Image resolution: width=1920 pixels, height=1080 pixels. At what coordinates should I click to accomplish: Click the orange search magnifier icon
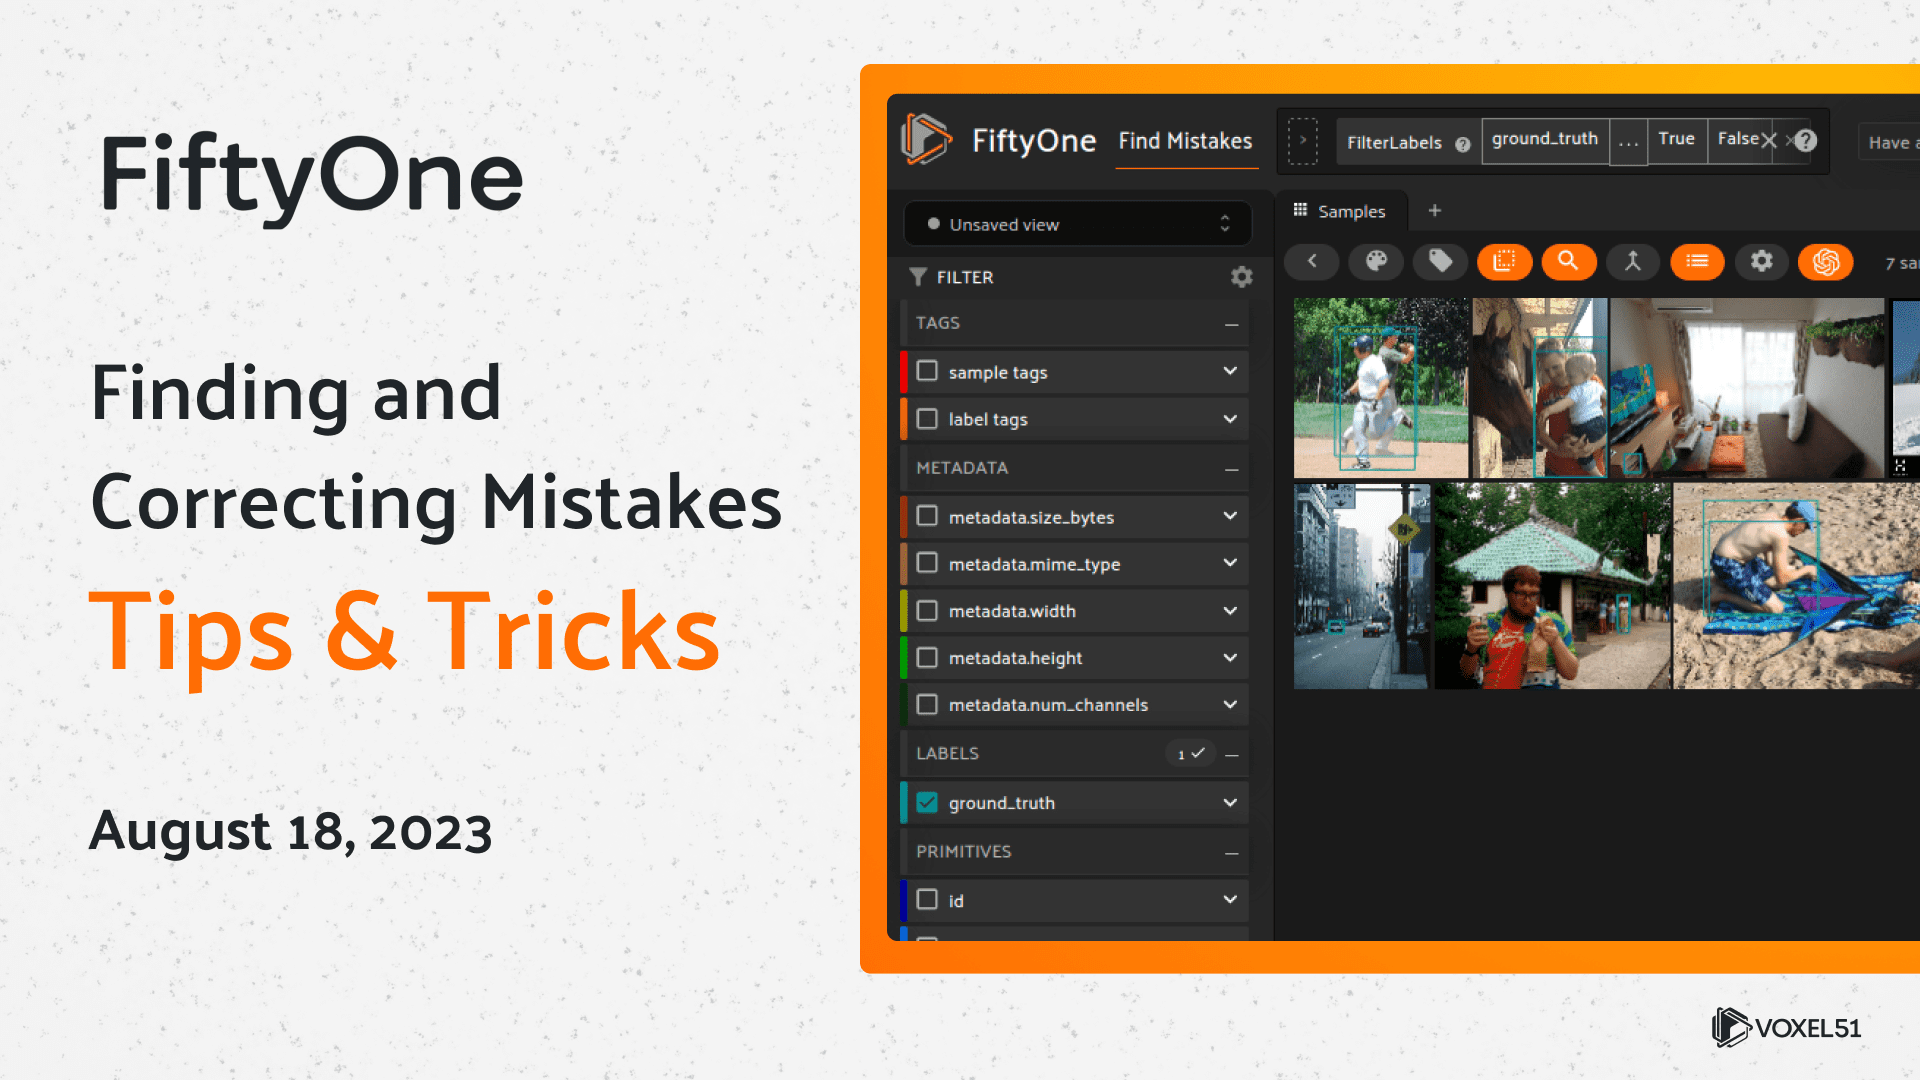(x=1568, y=262)
